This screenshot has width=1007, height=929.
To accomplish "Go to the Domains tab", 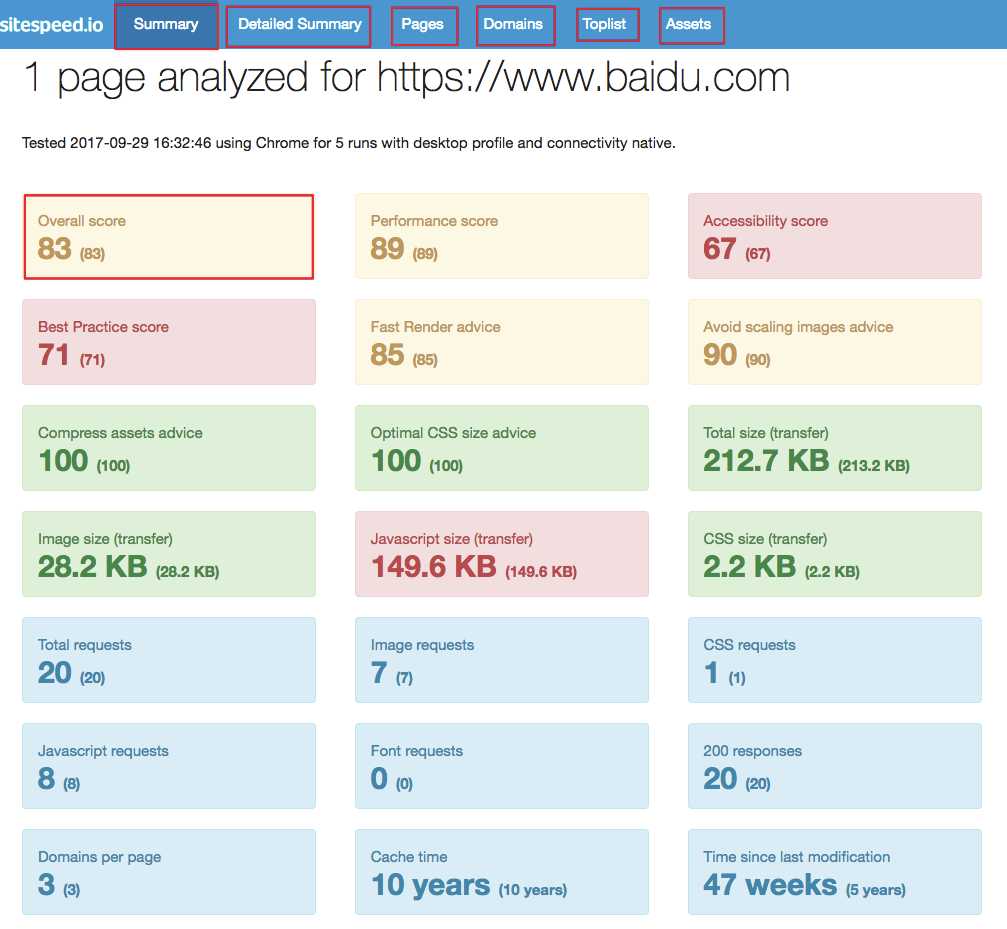I will pyautogui.click(x=515, y=26).
